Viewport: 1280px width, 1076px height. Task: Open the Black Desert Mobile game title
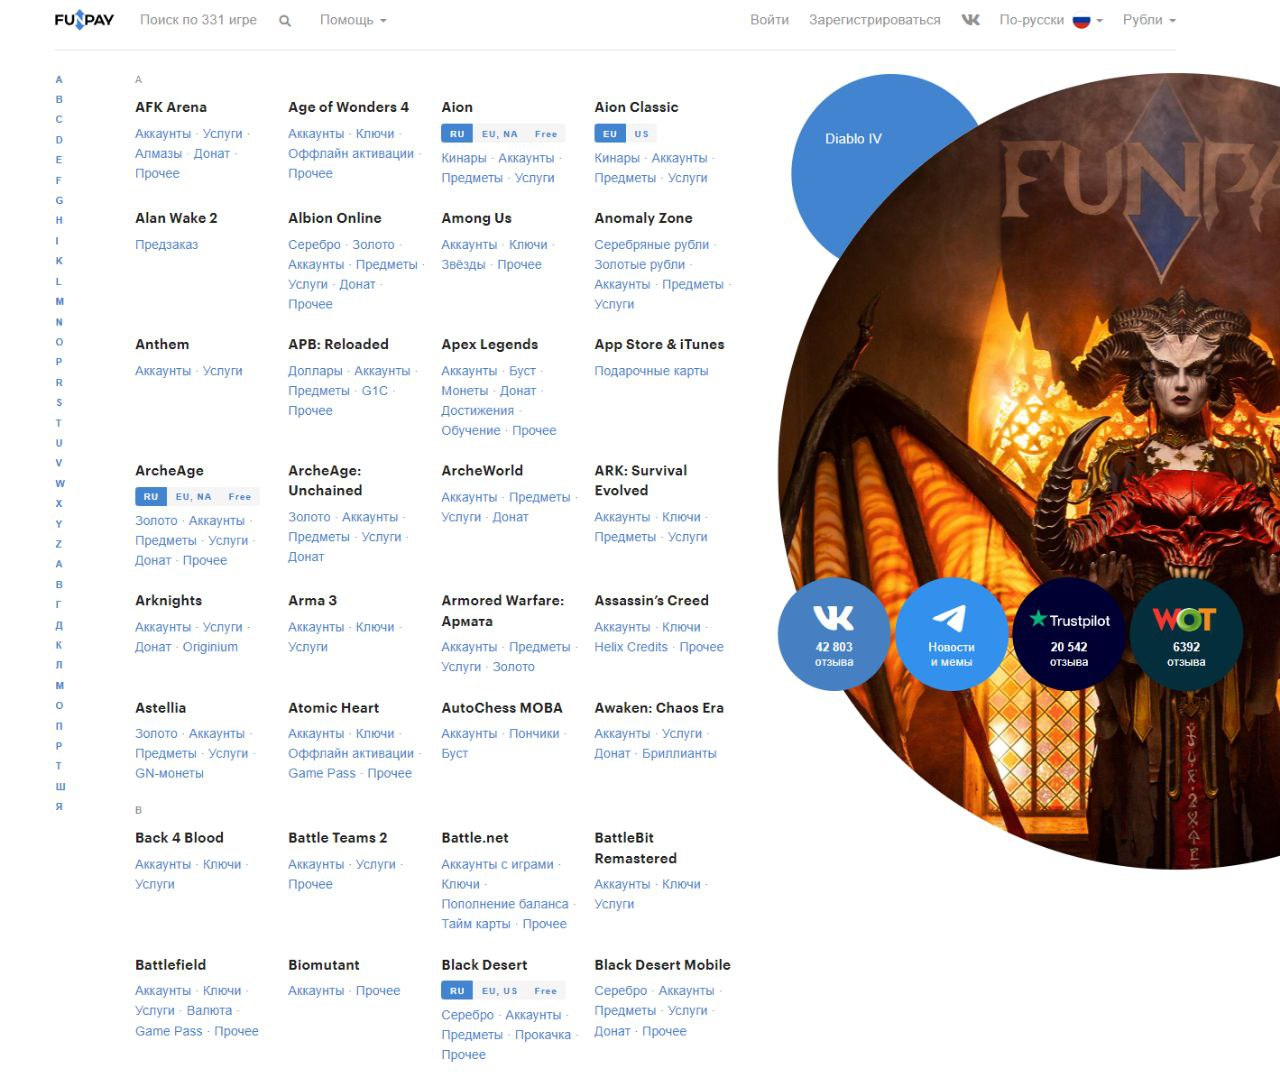click(662, 965)
